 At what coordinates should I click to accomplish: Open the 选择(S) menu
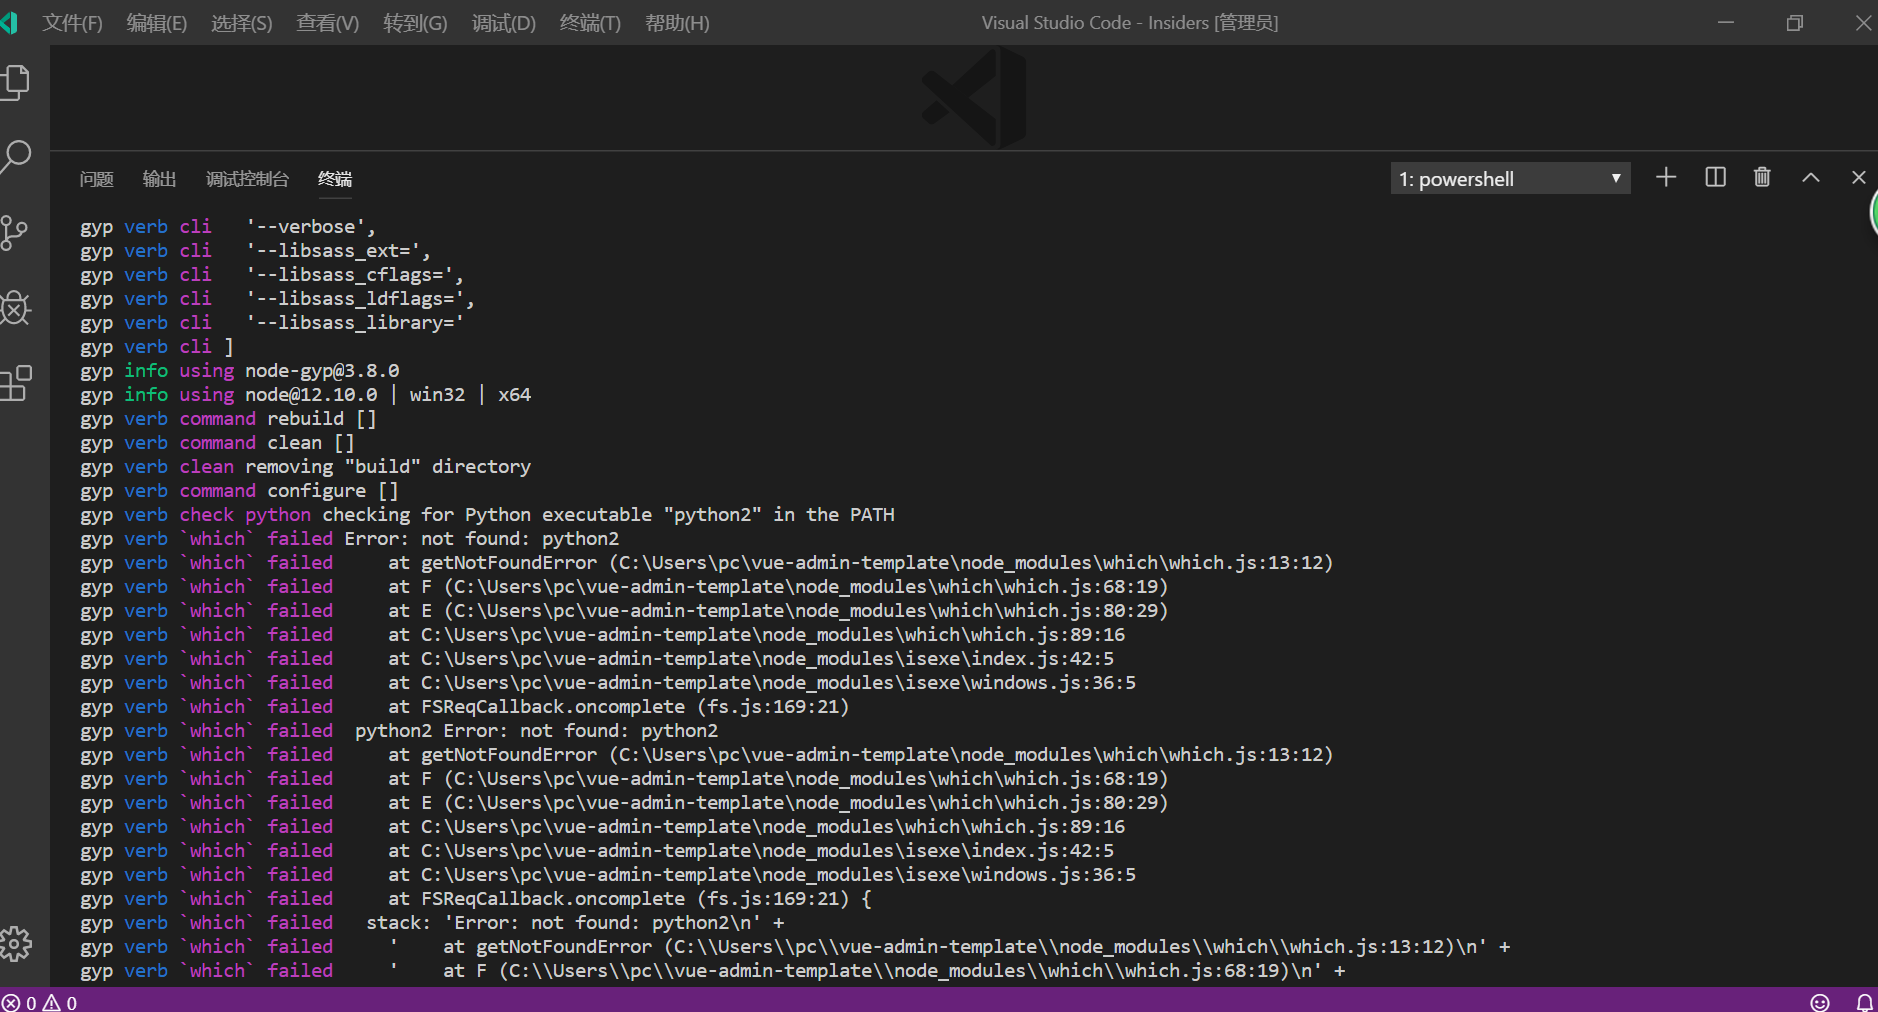point(241,23)
